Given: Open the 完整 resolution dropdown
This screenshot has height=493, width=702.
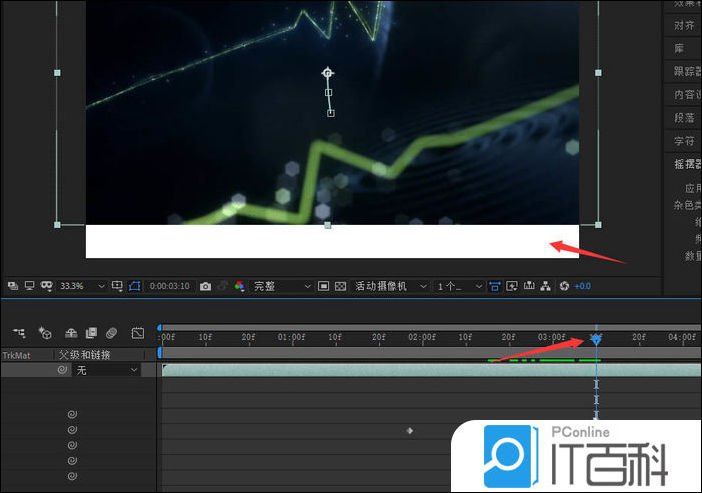Looking at the screenshot, I should tap(282, 286).
